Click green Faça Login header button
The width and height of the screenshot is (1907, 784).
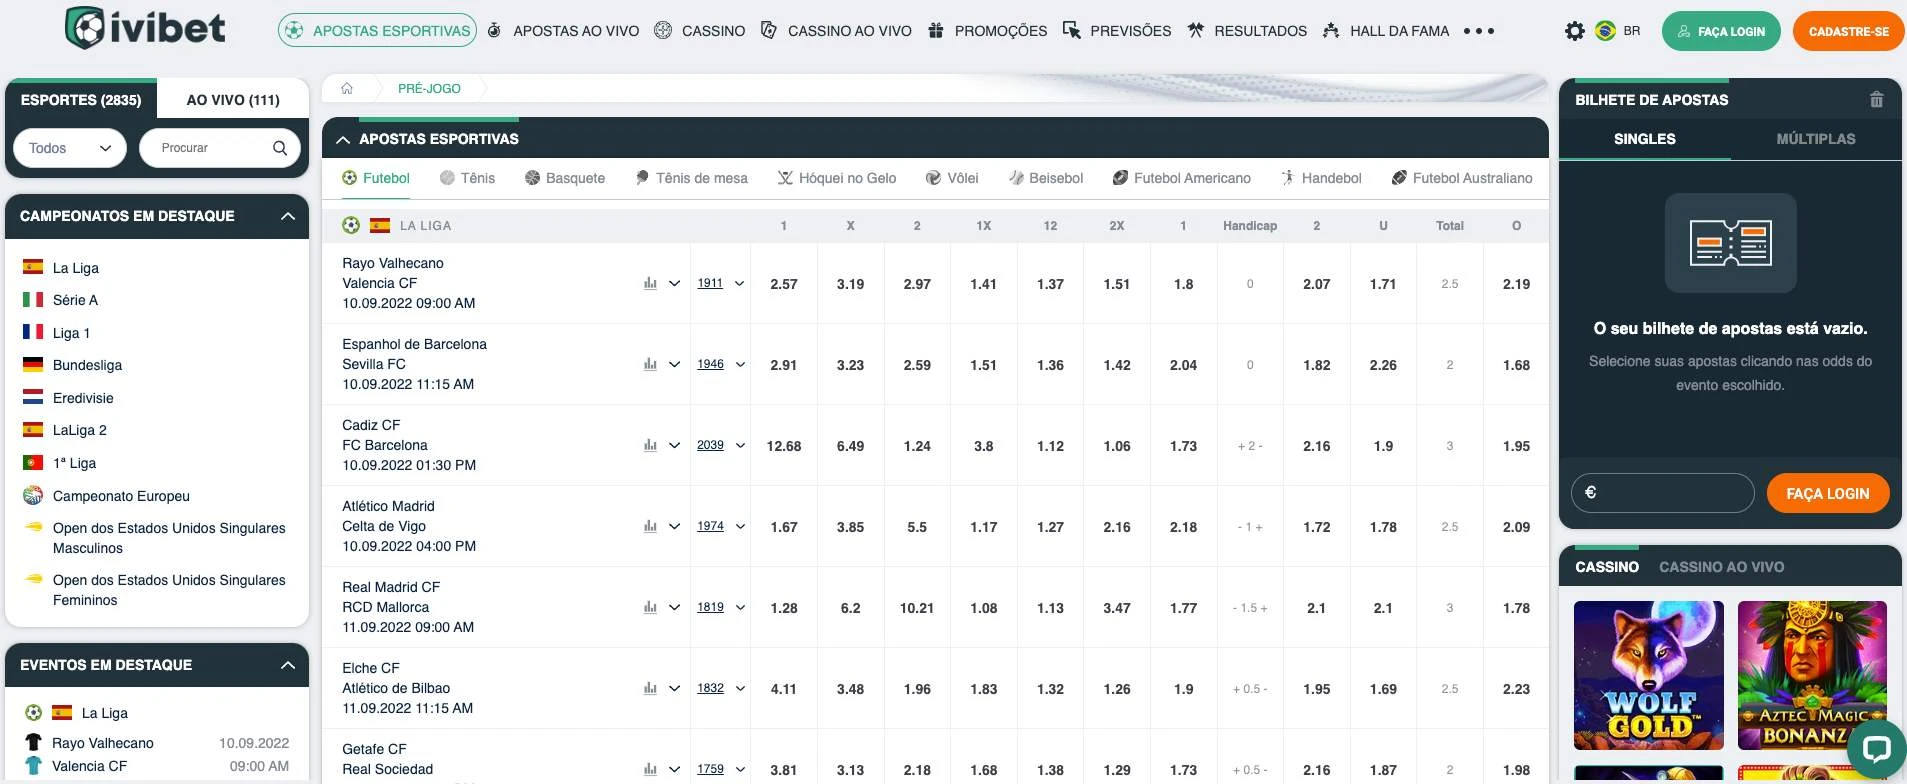point(1721,31)
